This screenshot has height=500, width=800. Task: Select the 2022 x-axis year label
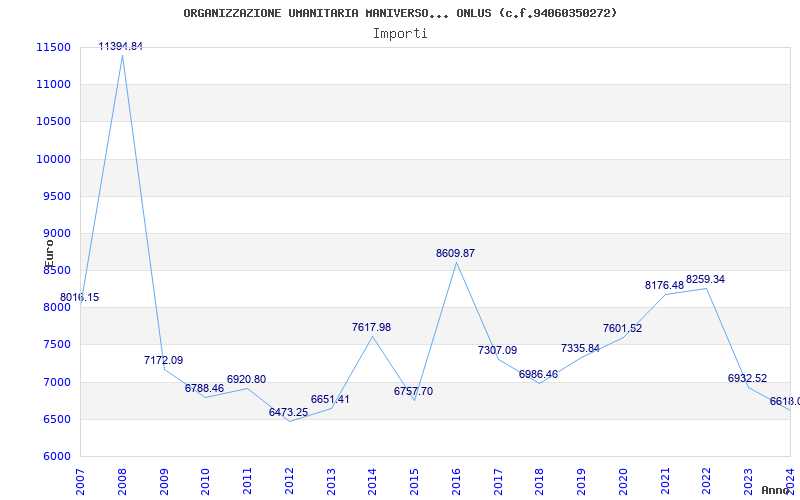click(x=707, y=481)
